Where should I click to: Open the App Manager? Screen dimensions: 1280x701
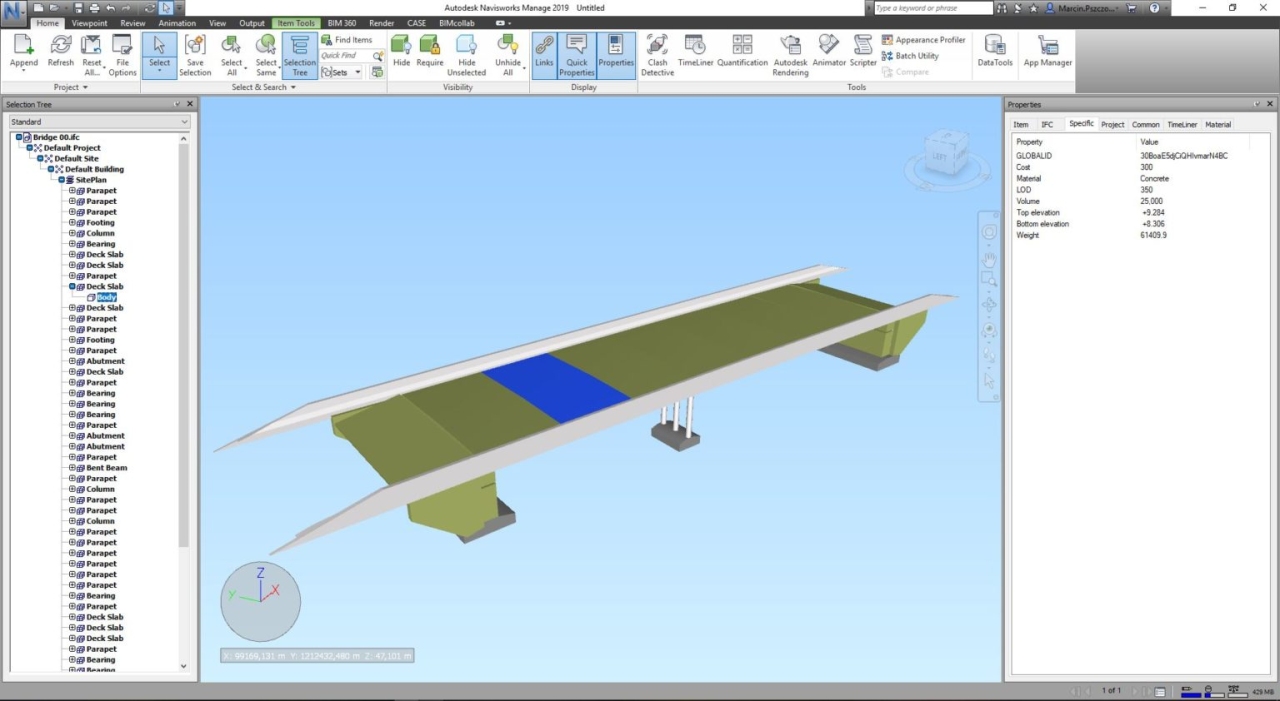[x=1047, y=55]
